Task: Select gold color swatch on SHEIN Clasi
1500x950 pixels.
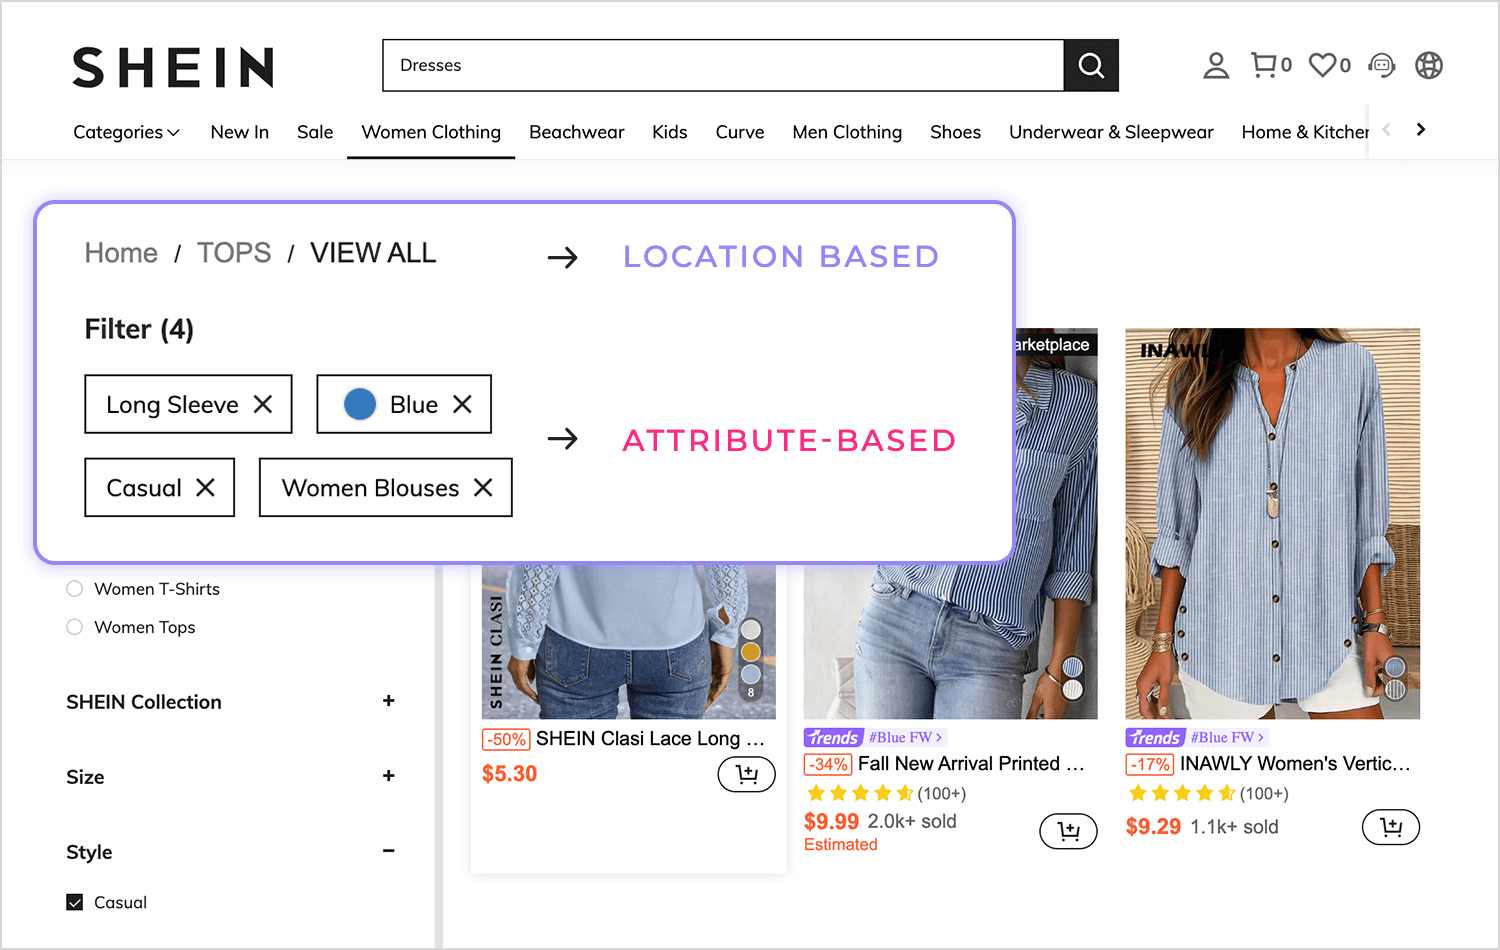Action: pos(751,652)
